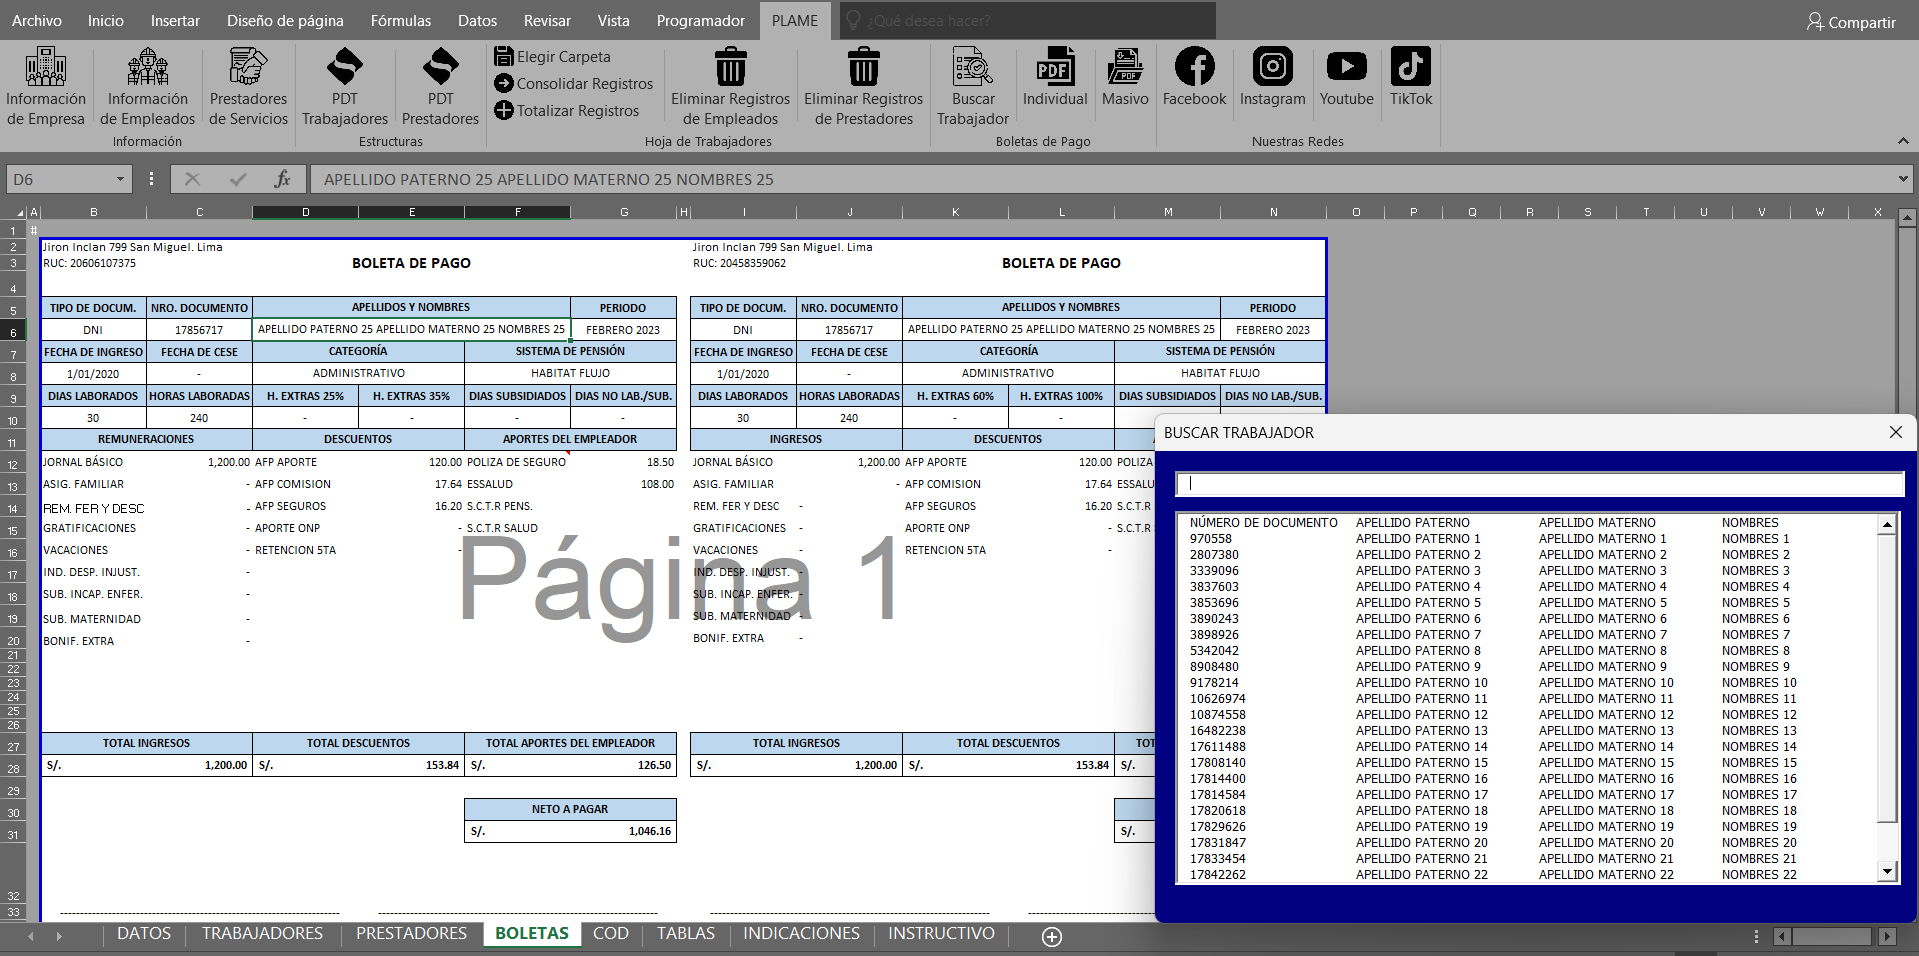The height and width of the screenshot is (956, 1919).
Task: Switch to the Datos ribbon tab
Action: point(477,20)
